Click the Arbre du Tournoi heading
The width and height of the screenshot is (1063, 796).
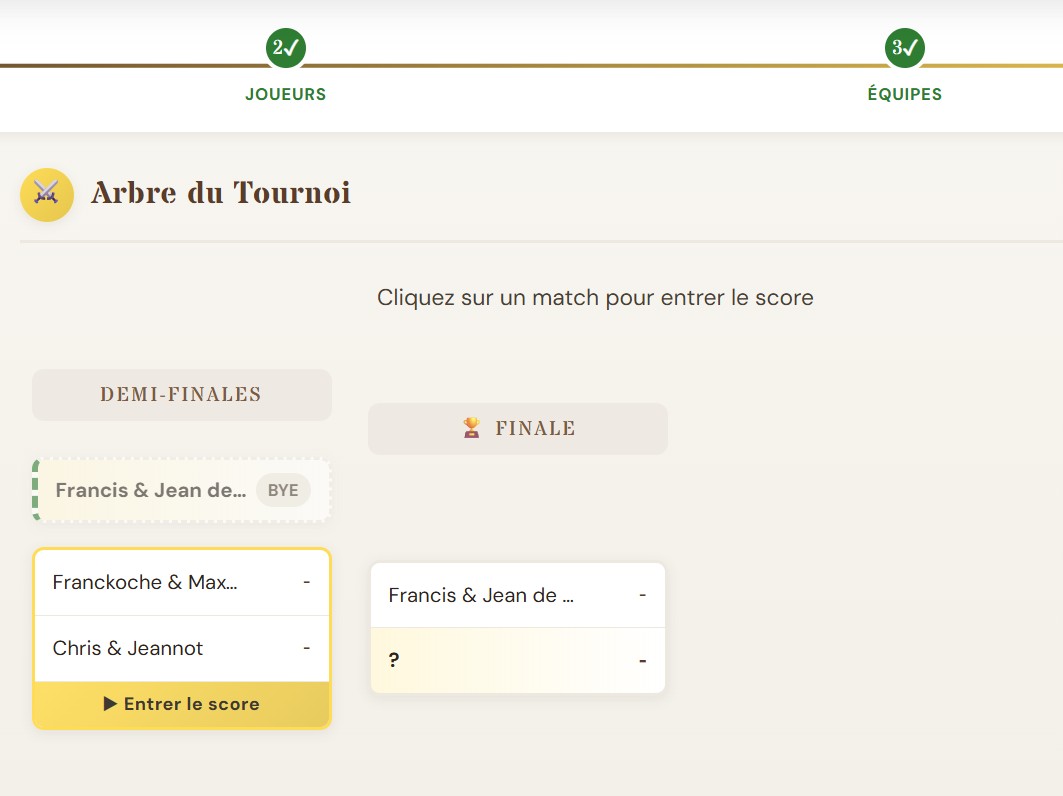point(221,193)
